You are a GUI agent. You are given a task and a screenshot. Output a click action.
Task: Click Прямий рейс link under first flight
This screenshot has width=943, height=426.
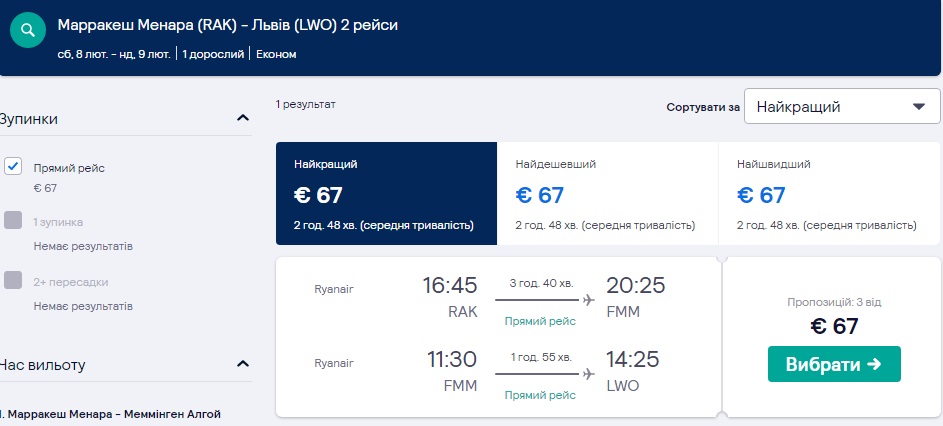point(540,322)
